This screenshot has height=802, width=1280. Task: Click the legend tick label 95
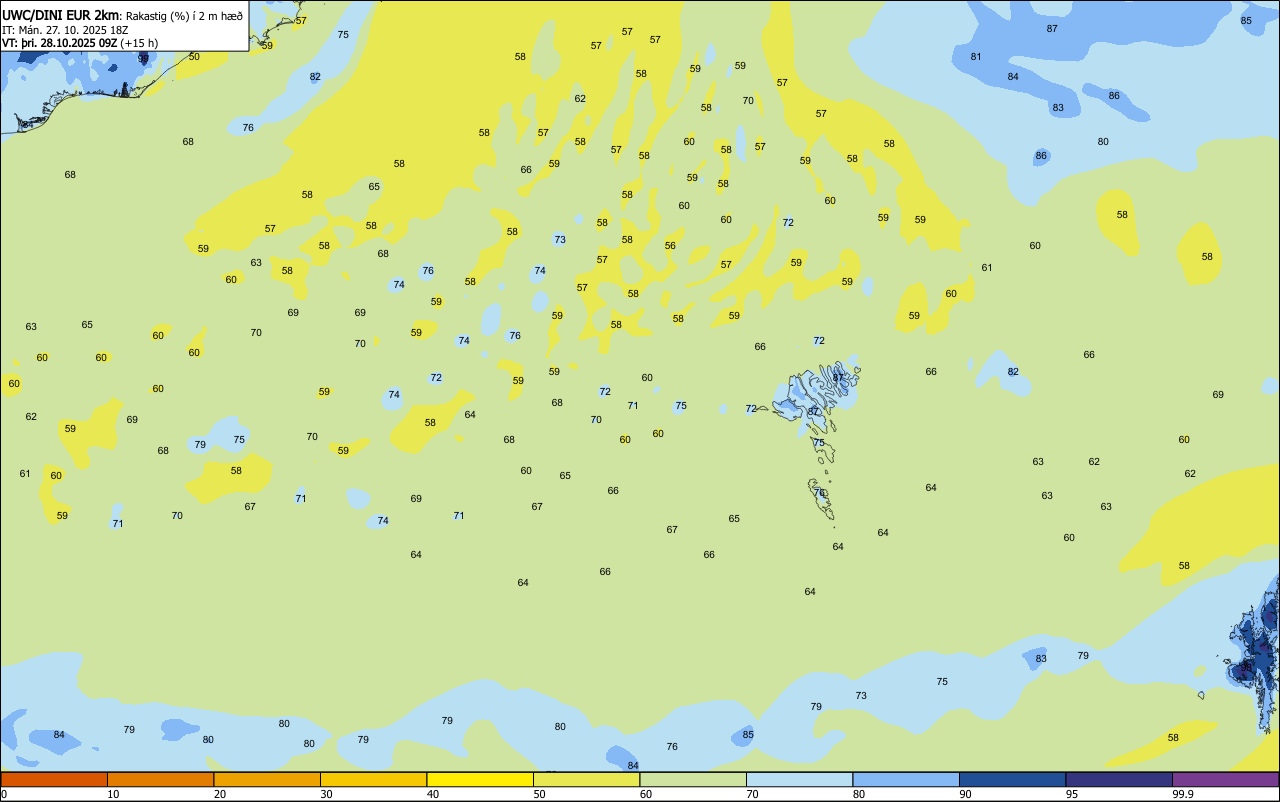pos(1071,794)
